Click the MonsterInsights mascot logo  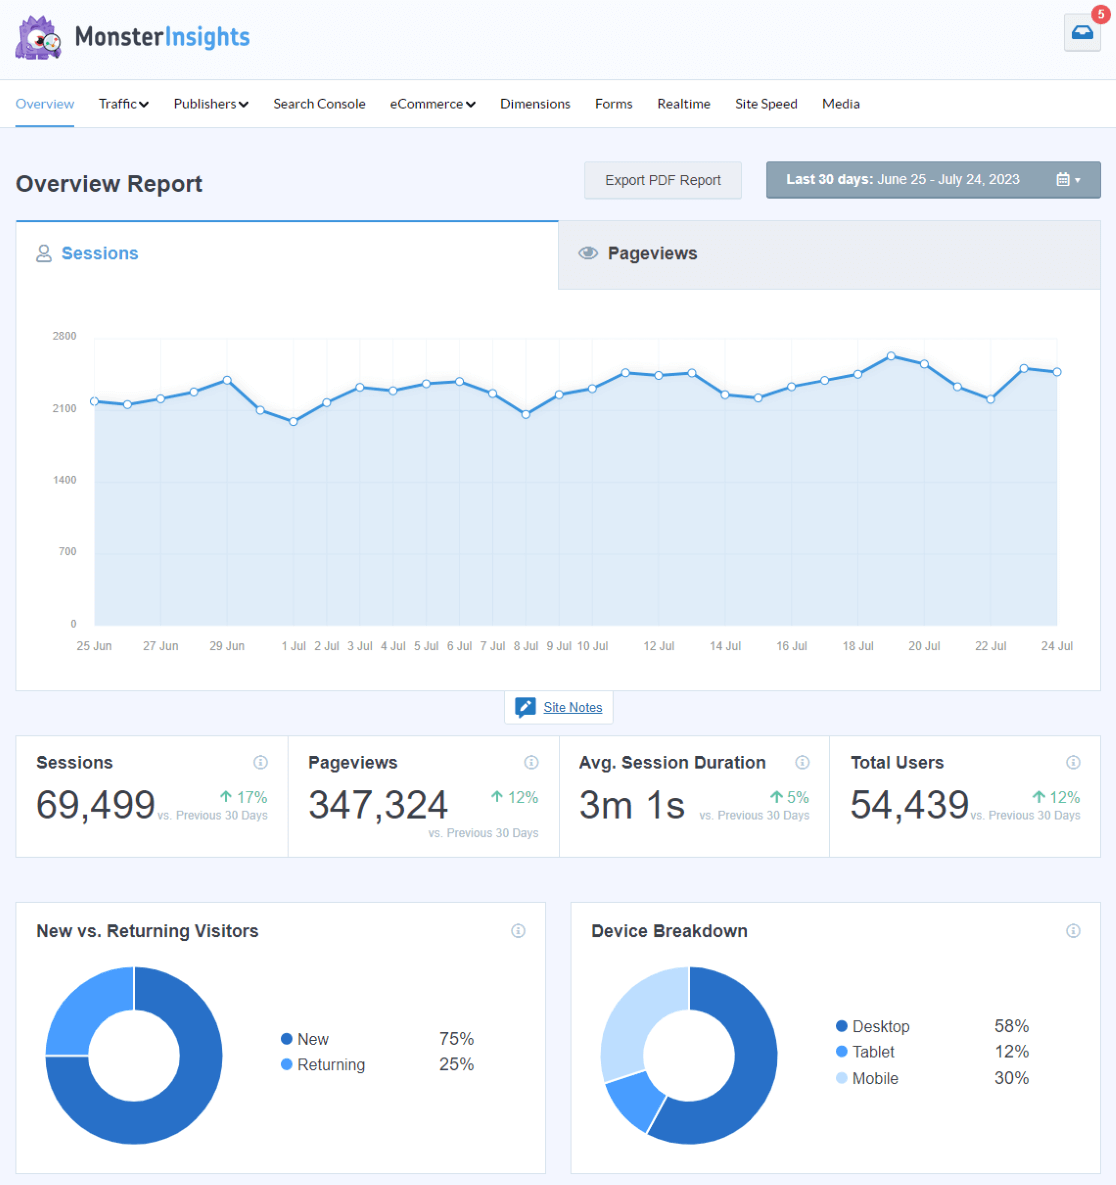(x=38, y=37)
